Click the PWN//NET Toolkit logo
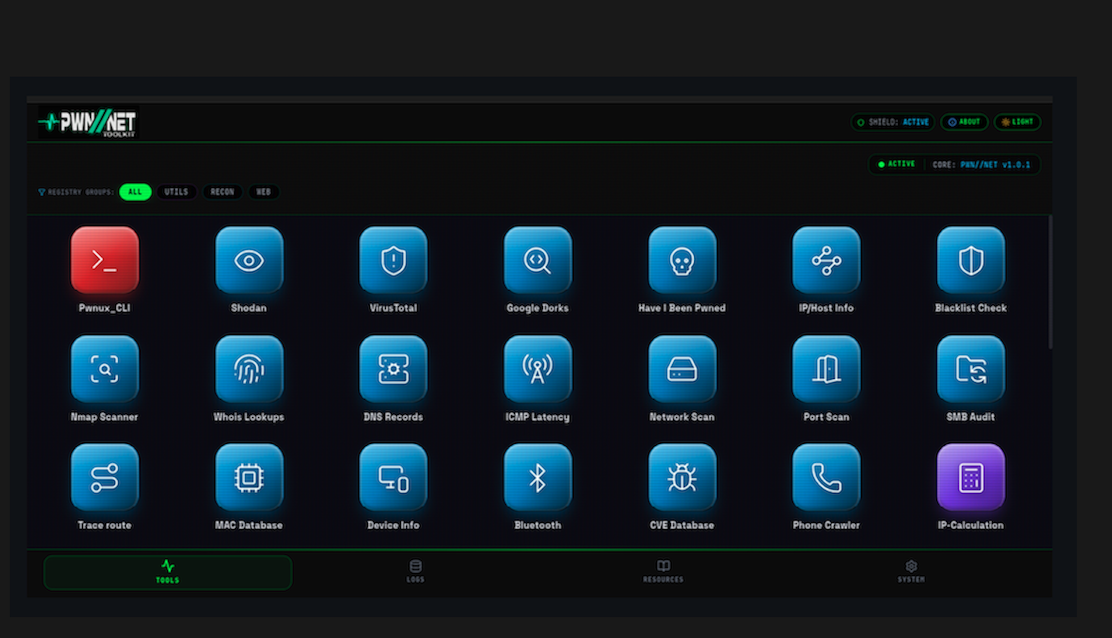 (x=88, y=122)
